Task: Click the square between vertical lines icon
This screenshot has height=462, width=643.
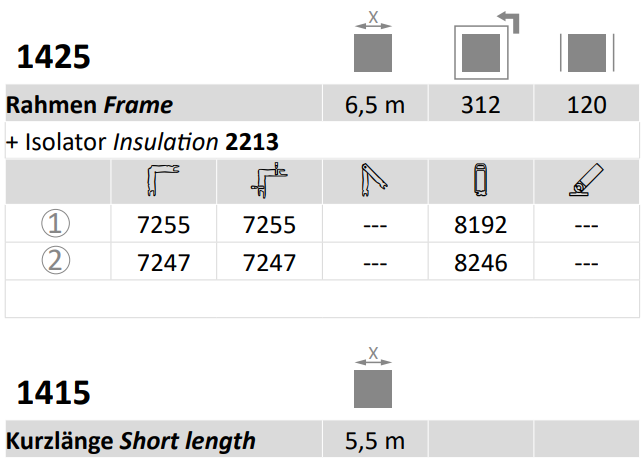Action: 587,53
